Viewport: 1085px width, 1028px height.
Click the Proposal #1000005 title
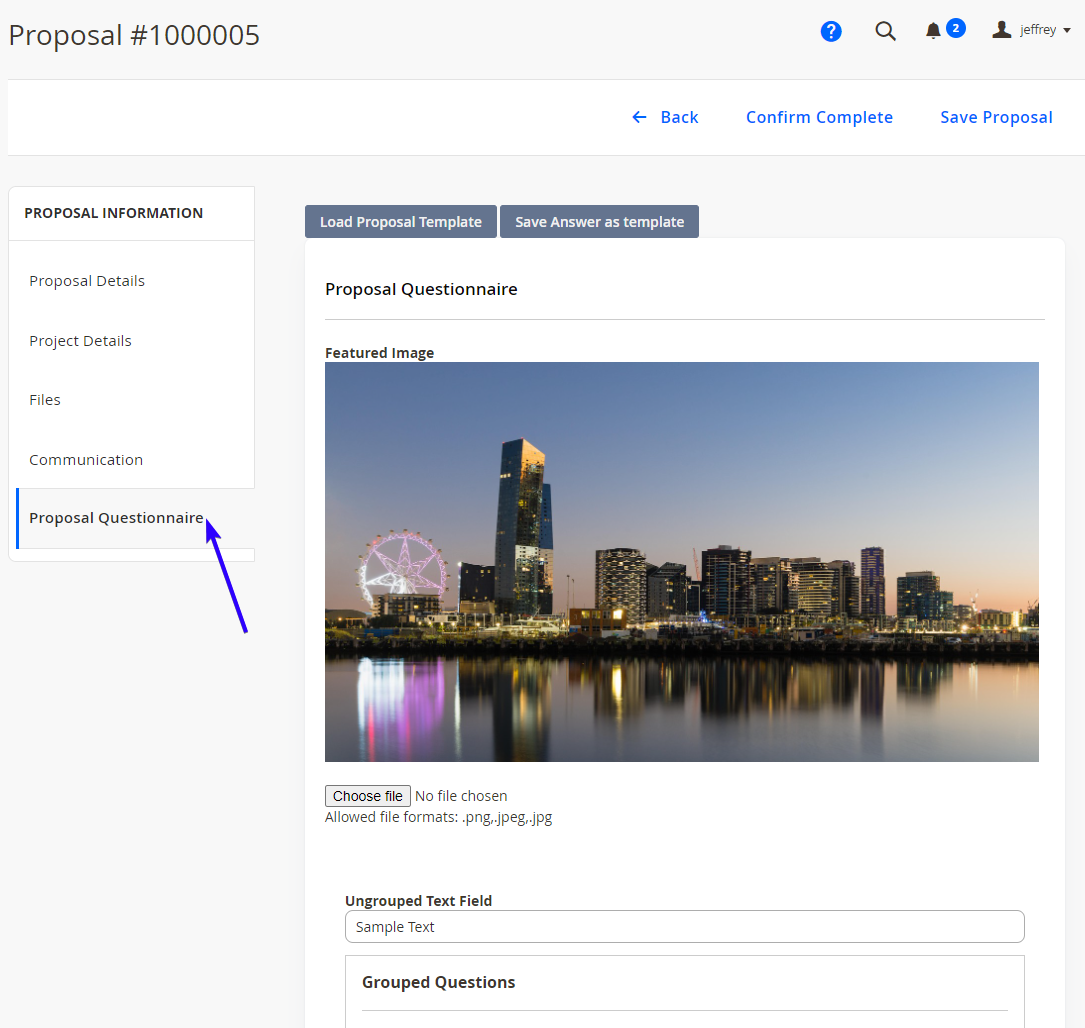(134, 35)
